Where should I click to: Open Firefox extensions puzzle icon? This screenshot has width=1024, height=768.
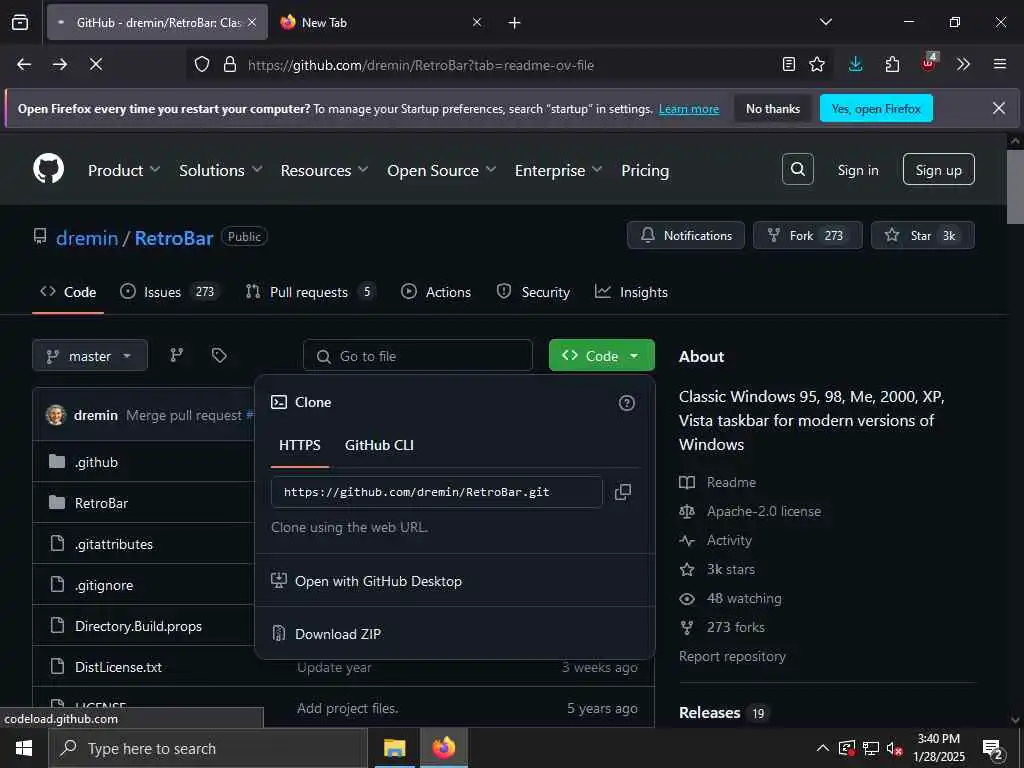pos(891,64)
